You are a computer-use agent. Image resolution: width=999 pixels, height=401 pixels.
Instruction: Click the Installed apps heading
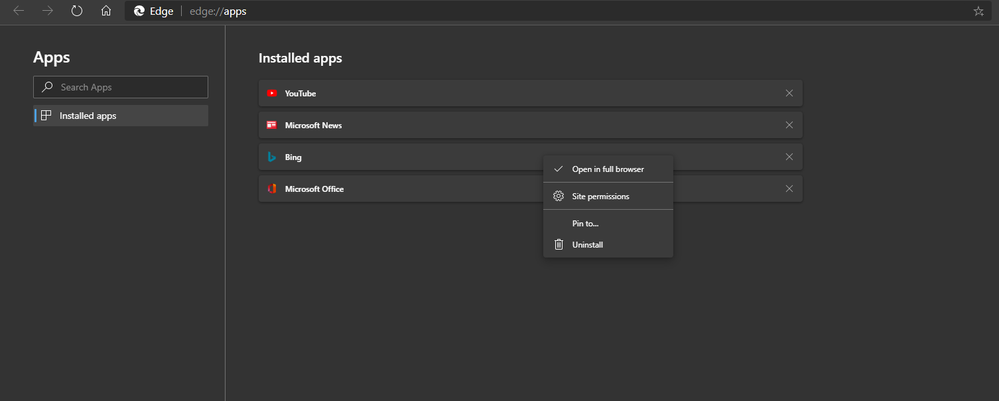[x=300, y=58]
